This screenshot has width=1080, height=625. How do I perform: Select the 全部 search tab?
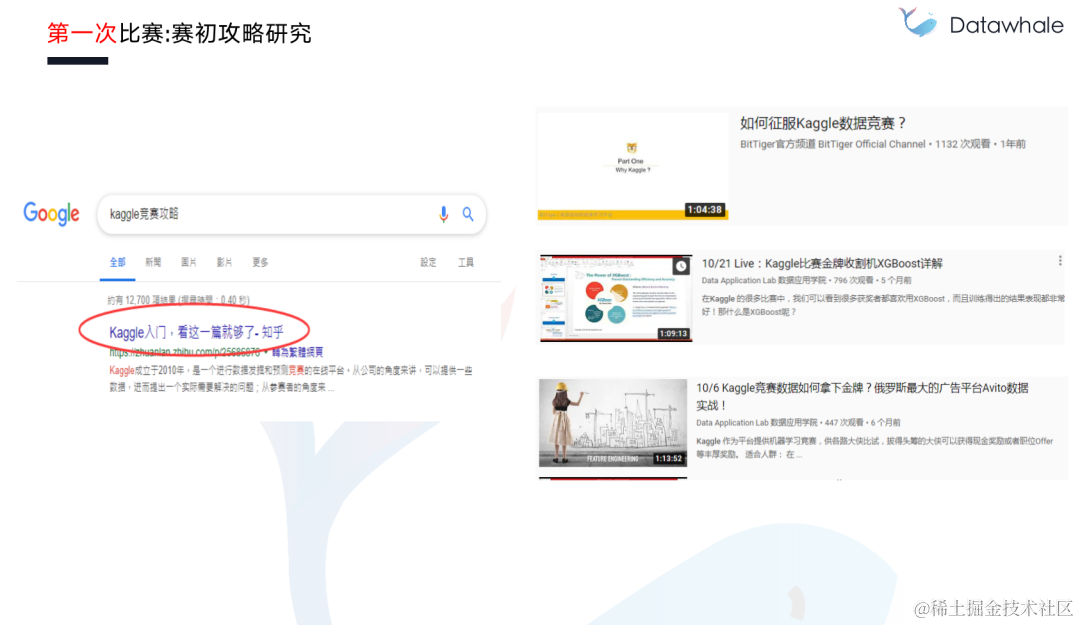117,263
